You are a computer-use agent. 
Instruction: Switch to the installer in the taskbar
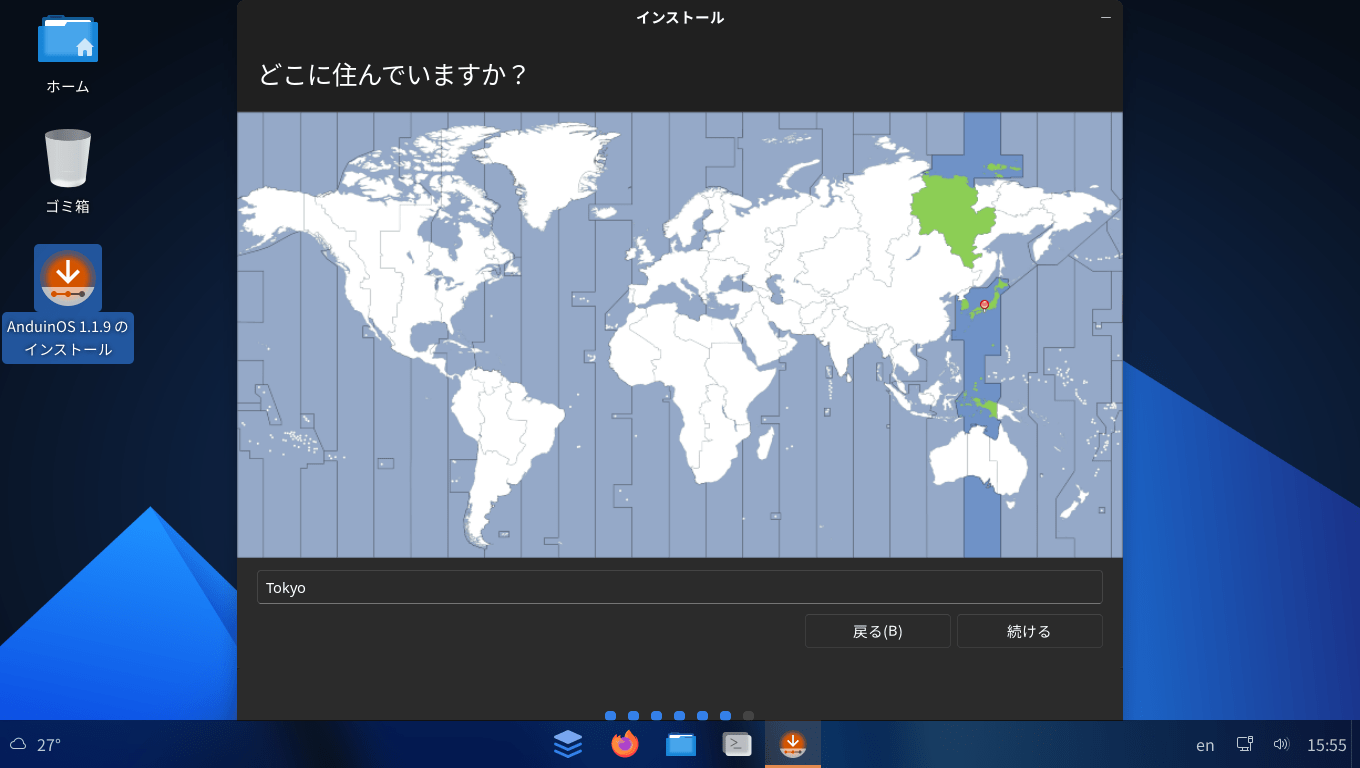click(793, 744)
